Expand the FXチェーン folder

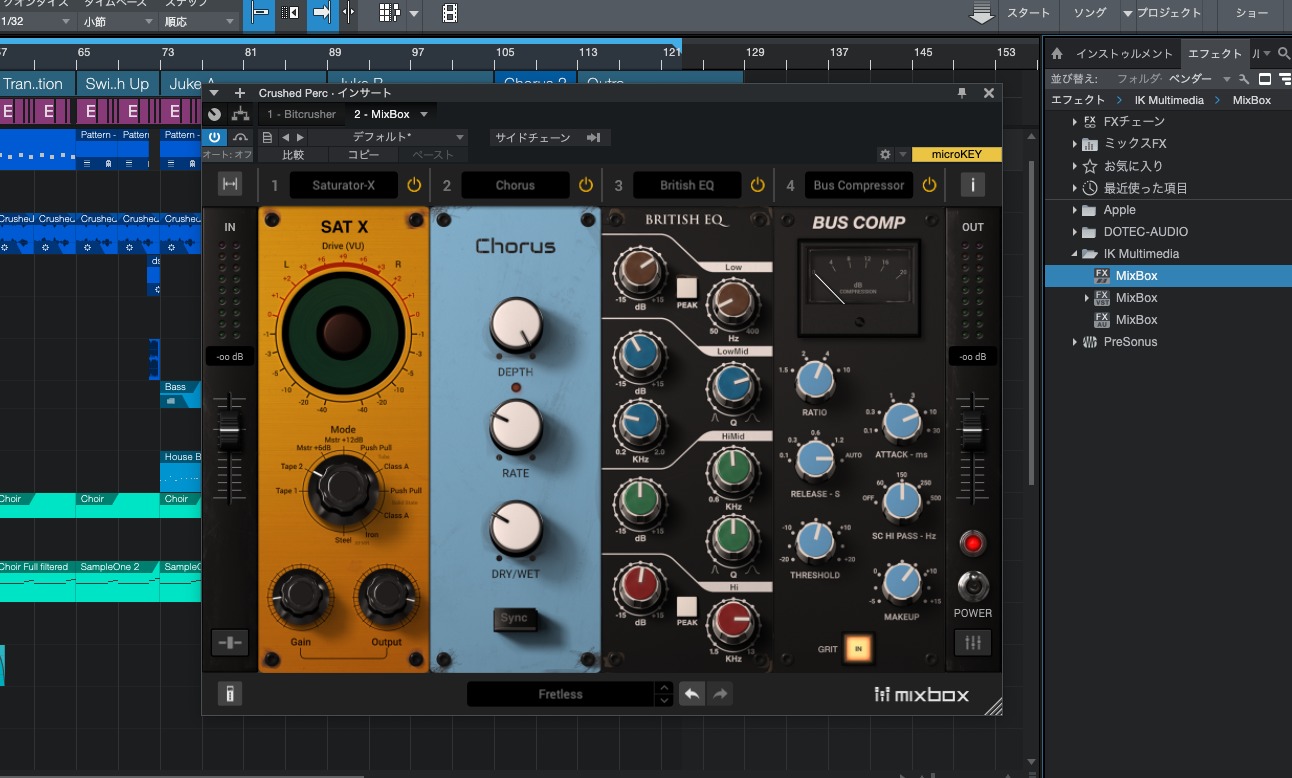(1076, 121)
